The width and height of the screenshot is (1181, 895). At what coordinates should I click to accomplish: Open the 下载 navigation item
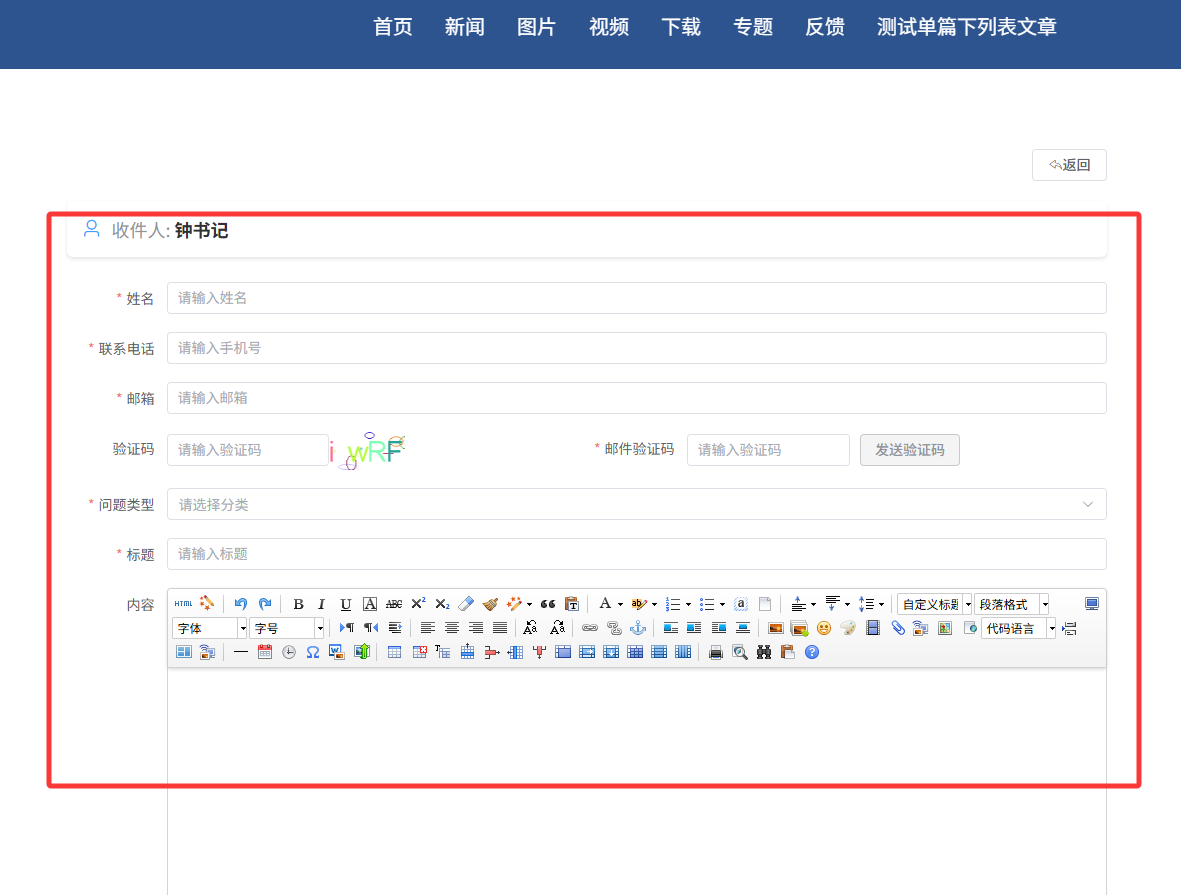[x=681, y=27]
